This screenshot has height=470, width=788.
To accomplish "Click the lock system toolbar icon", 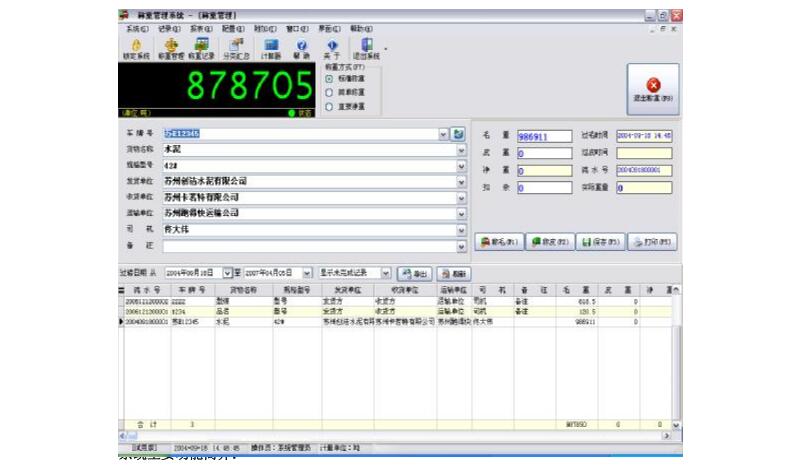I will point(136,49).
